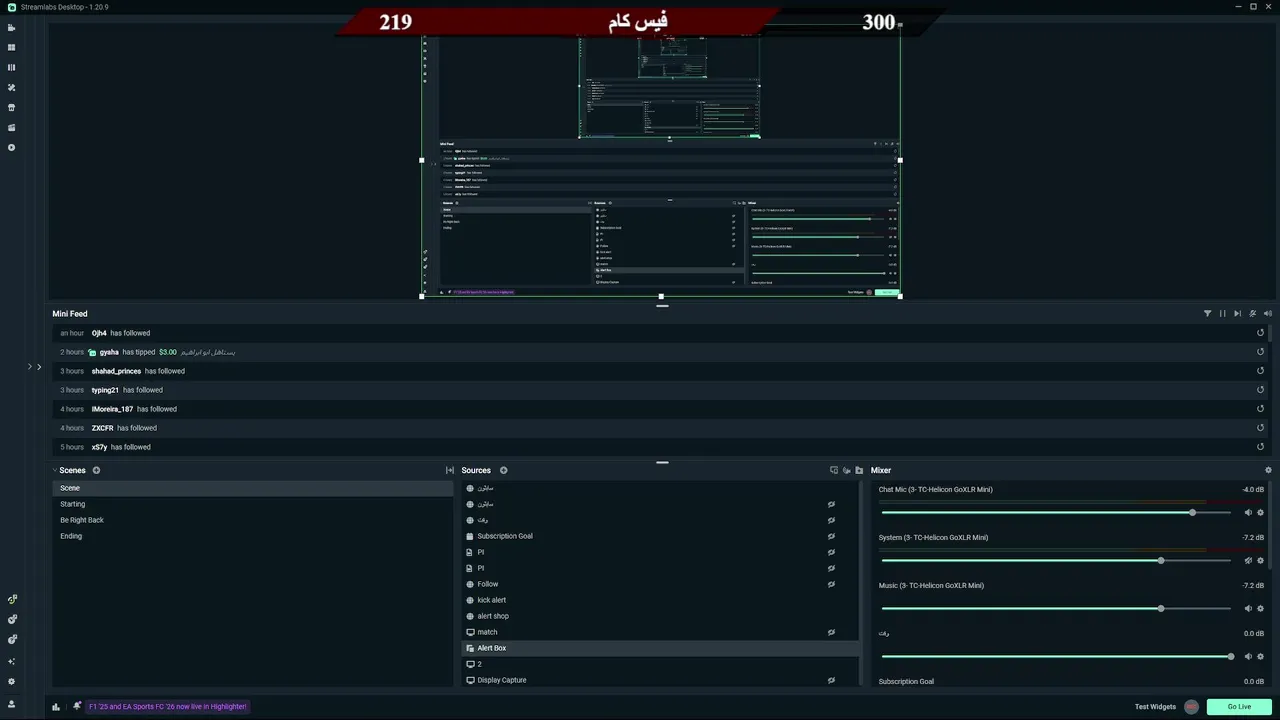Open the F1 '25 Highlighter announcement link
The image size is (1280, 720).
167,706
